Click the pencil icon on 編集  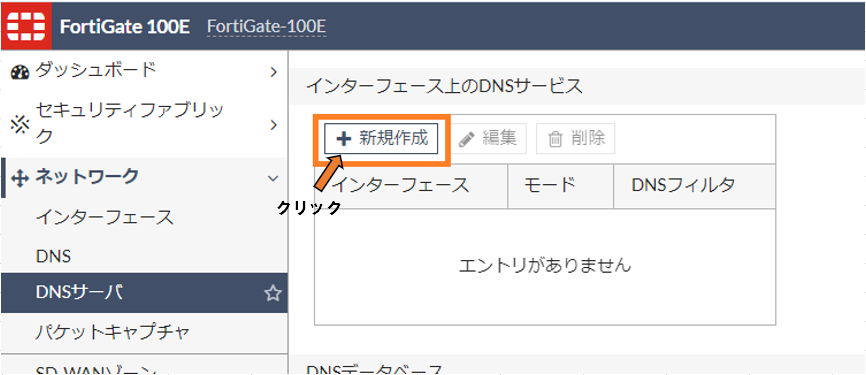pos(467,140)
